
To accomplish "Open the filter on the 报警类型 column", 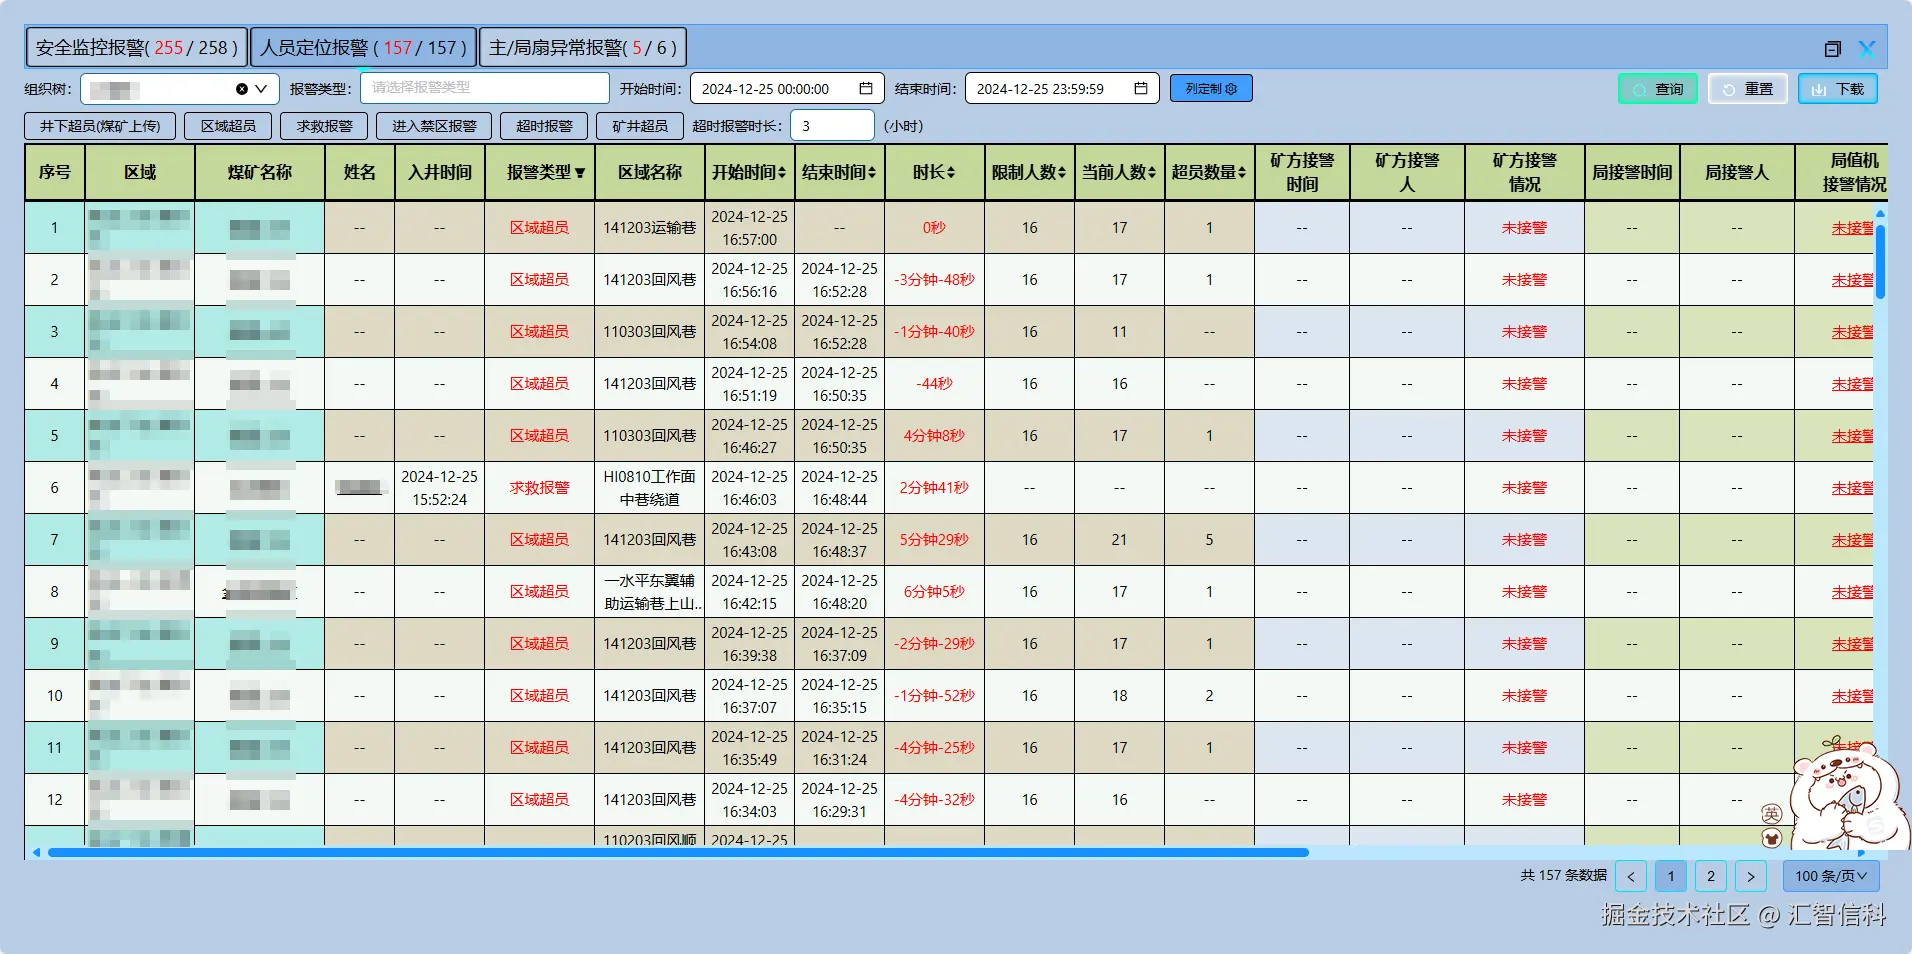I will pyautogui.click(x=580, y=173).
